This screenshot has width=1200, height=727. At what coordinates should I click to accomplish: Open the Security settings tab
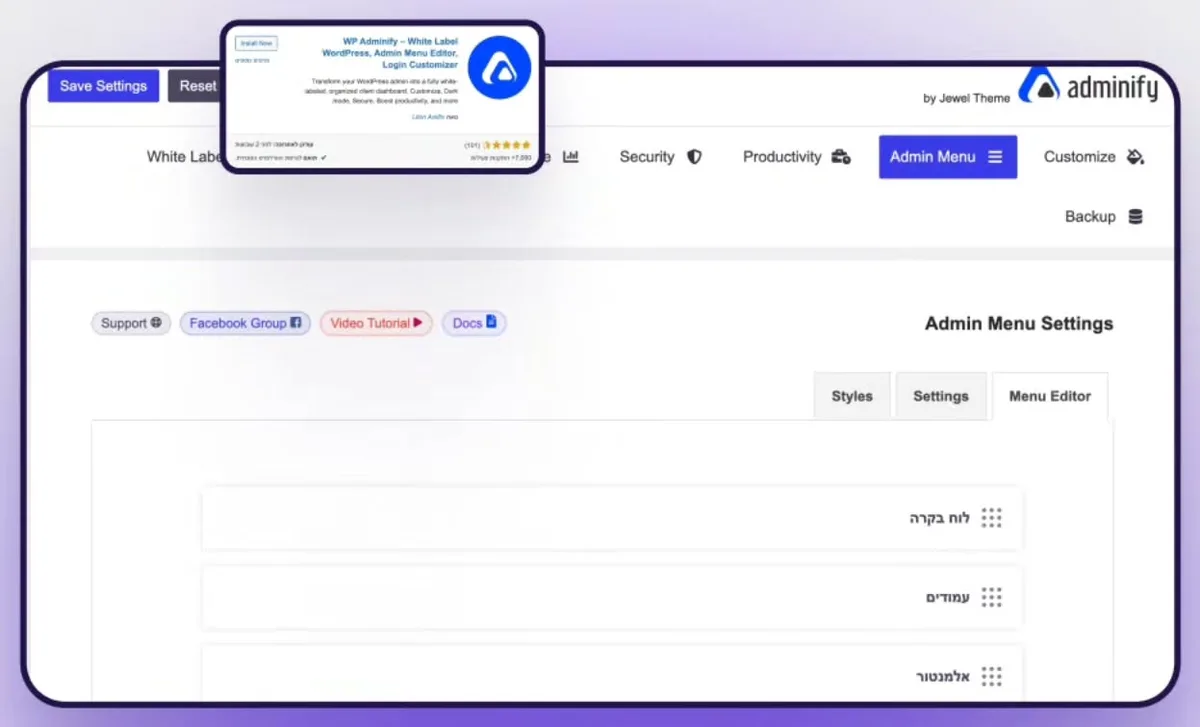[660, 157]
